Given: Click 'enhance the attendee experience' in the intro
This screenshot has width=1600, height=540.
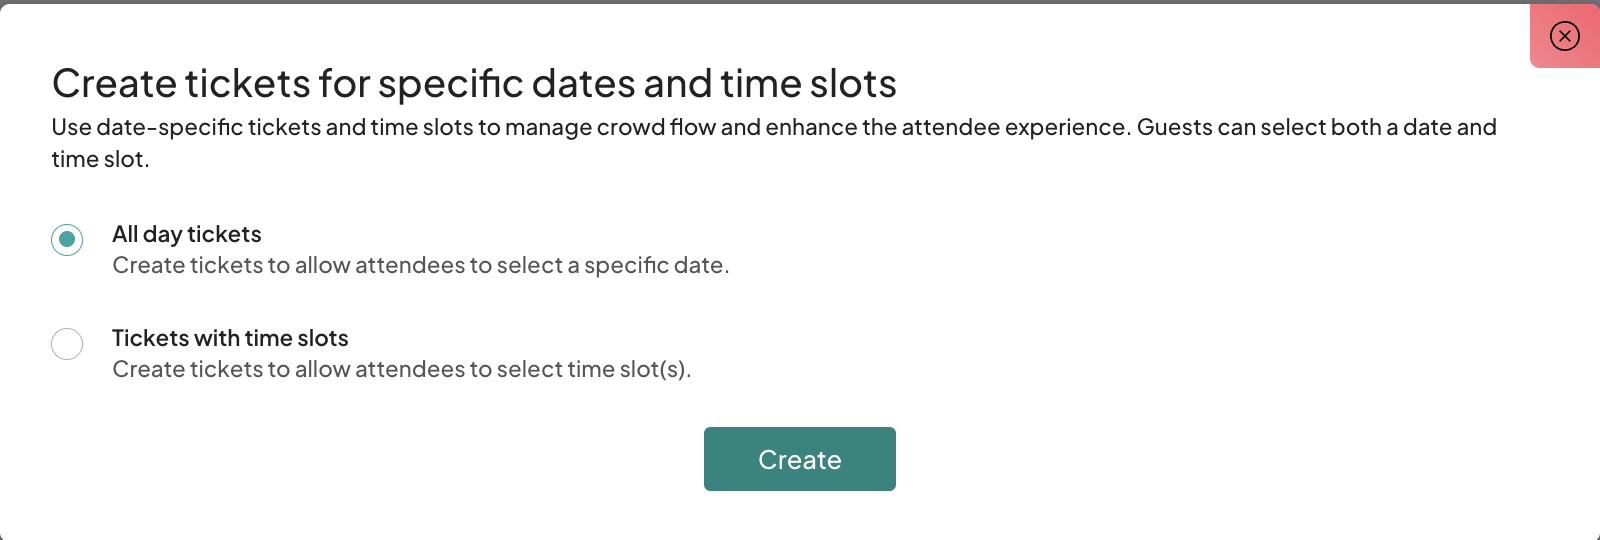Looking at the screenshot, I should (x=946, y=127).
